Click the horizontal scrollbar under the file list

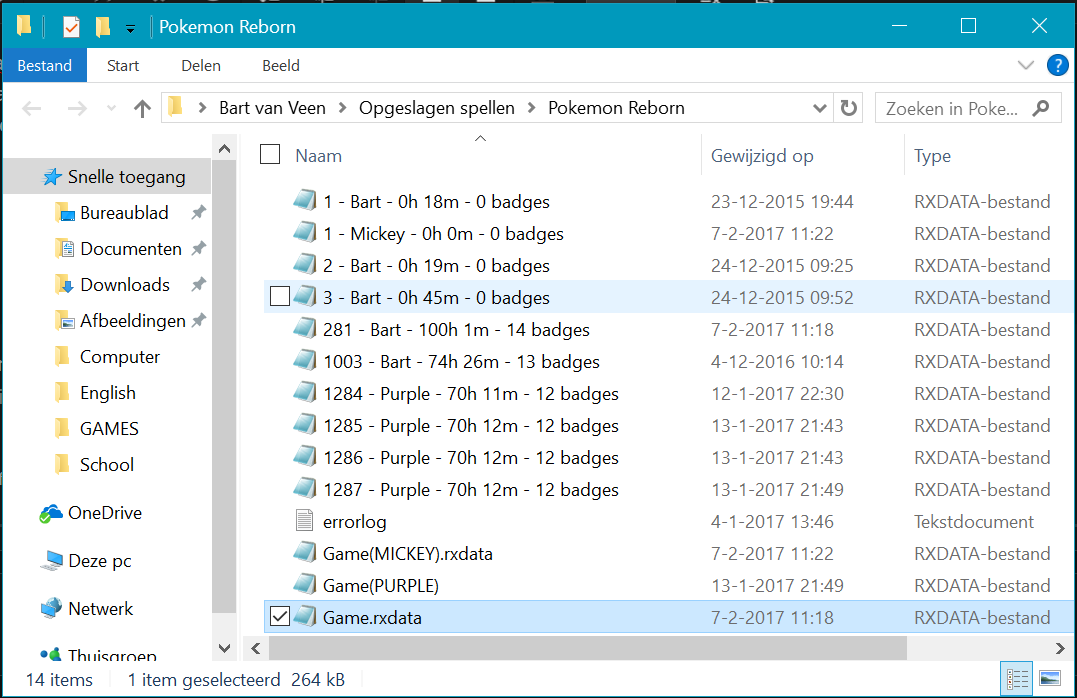(x=580, y=649)
